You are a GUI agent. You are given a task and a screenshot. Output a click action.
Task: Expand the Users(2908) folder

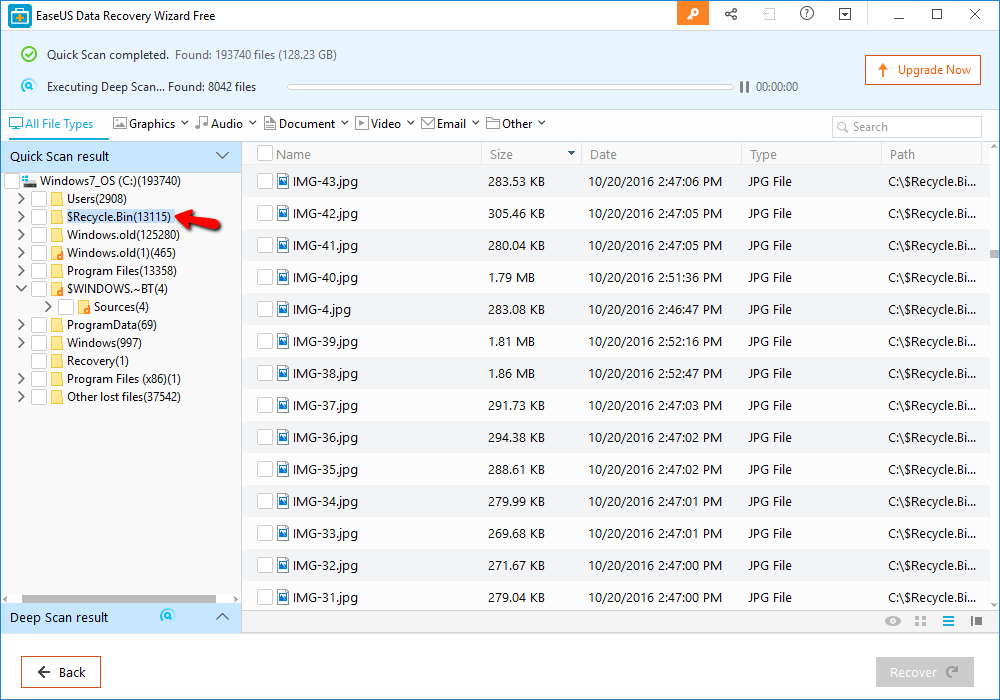[20, 198]
